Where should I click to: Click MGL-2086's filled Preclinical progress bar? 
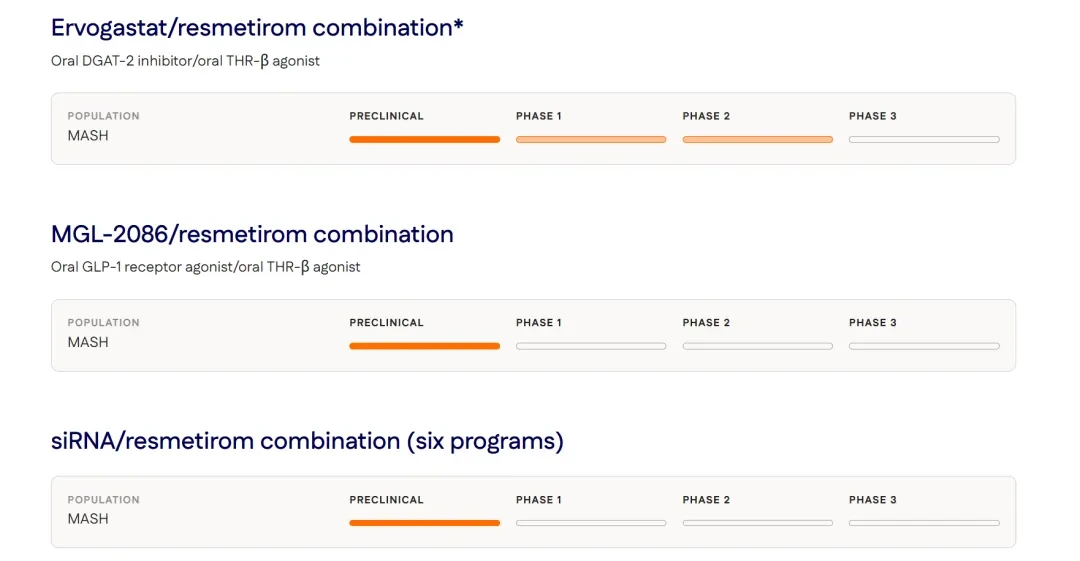(x=424, y=346)
